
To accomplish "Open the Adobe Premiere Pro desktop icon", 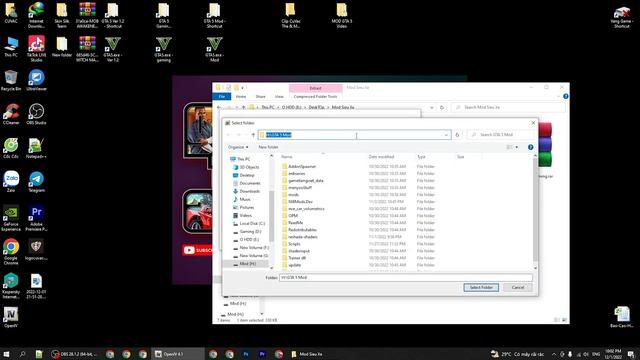I will tap(36, 218).
